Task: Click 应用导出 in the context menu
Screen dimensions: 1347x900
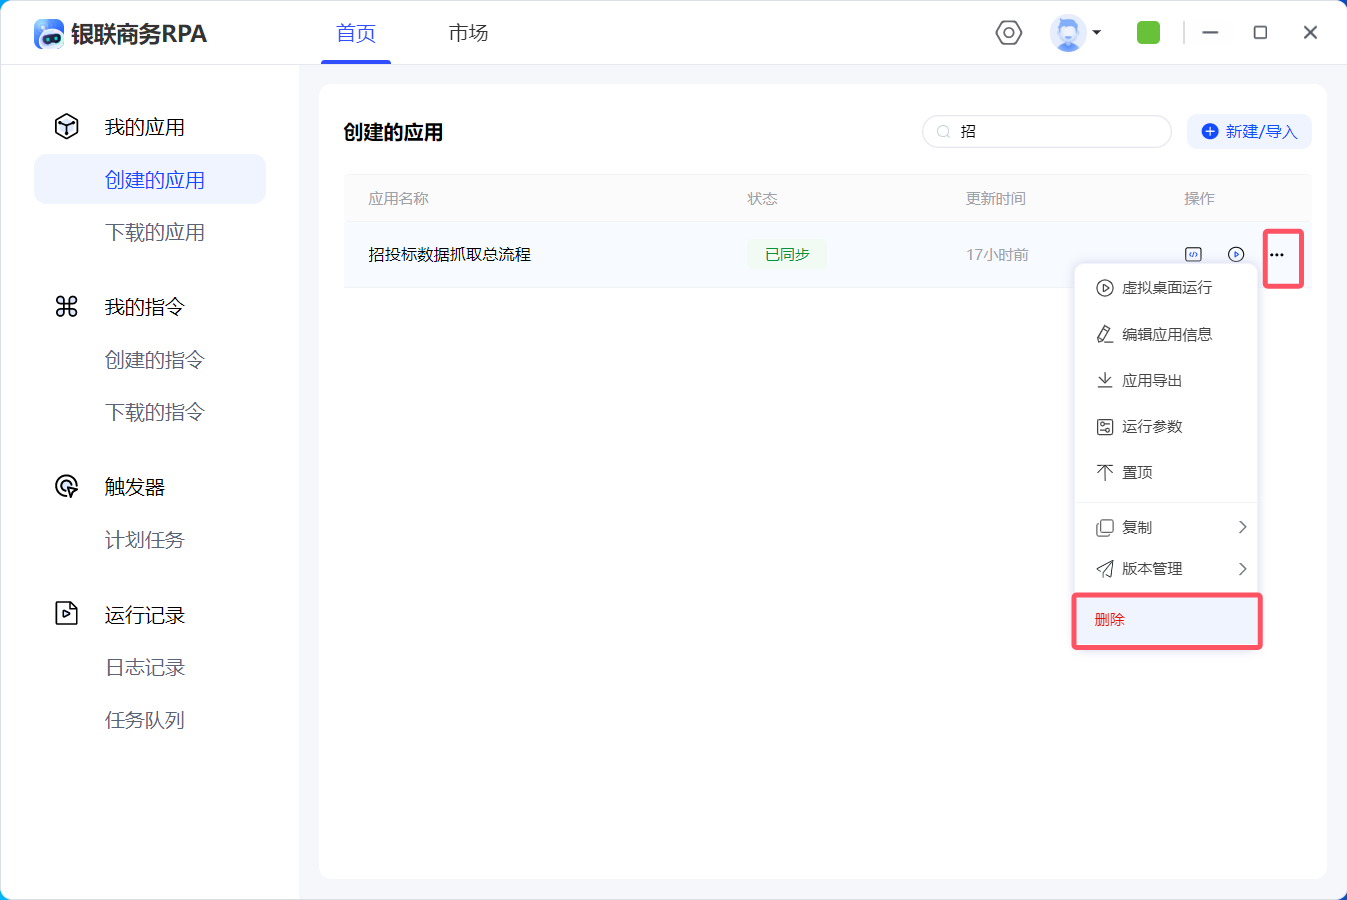Action: (1151, 380)
